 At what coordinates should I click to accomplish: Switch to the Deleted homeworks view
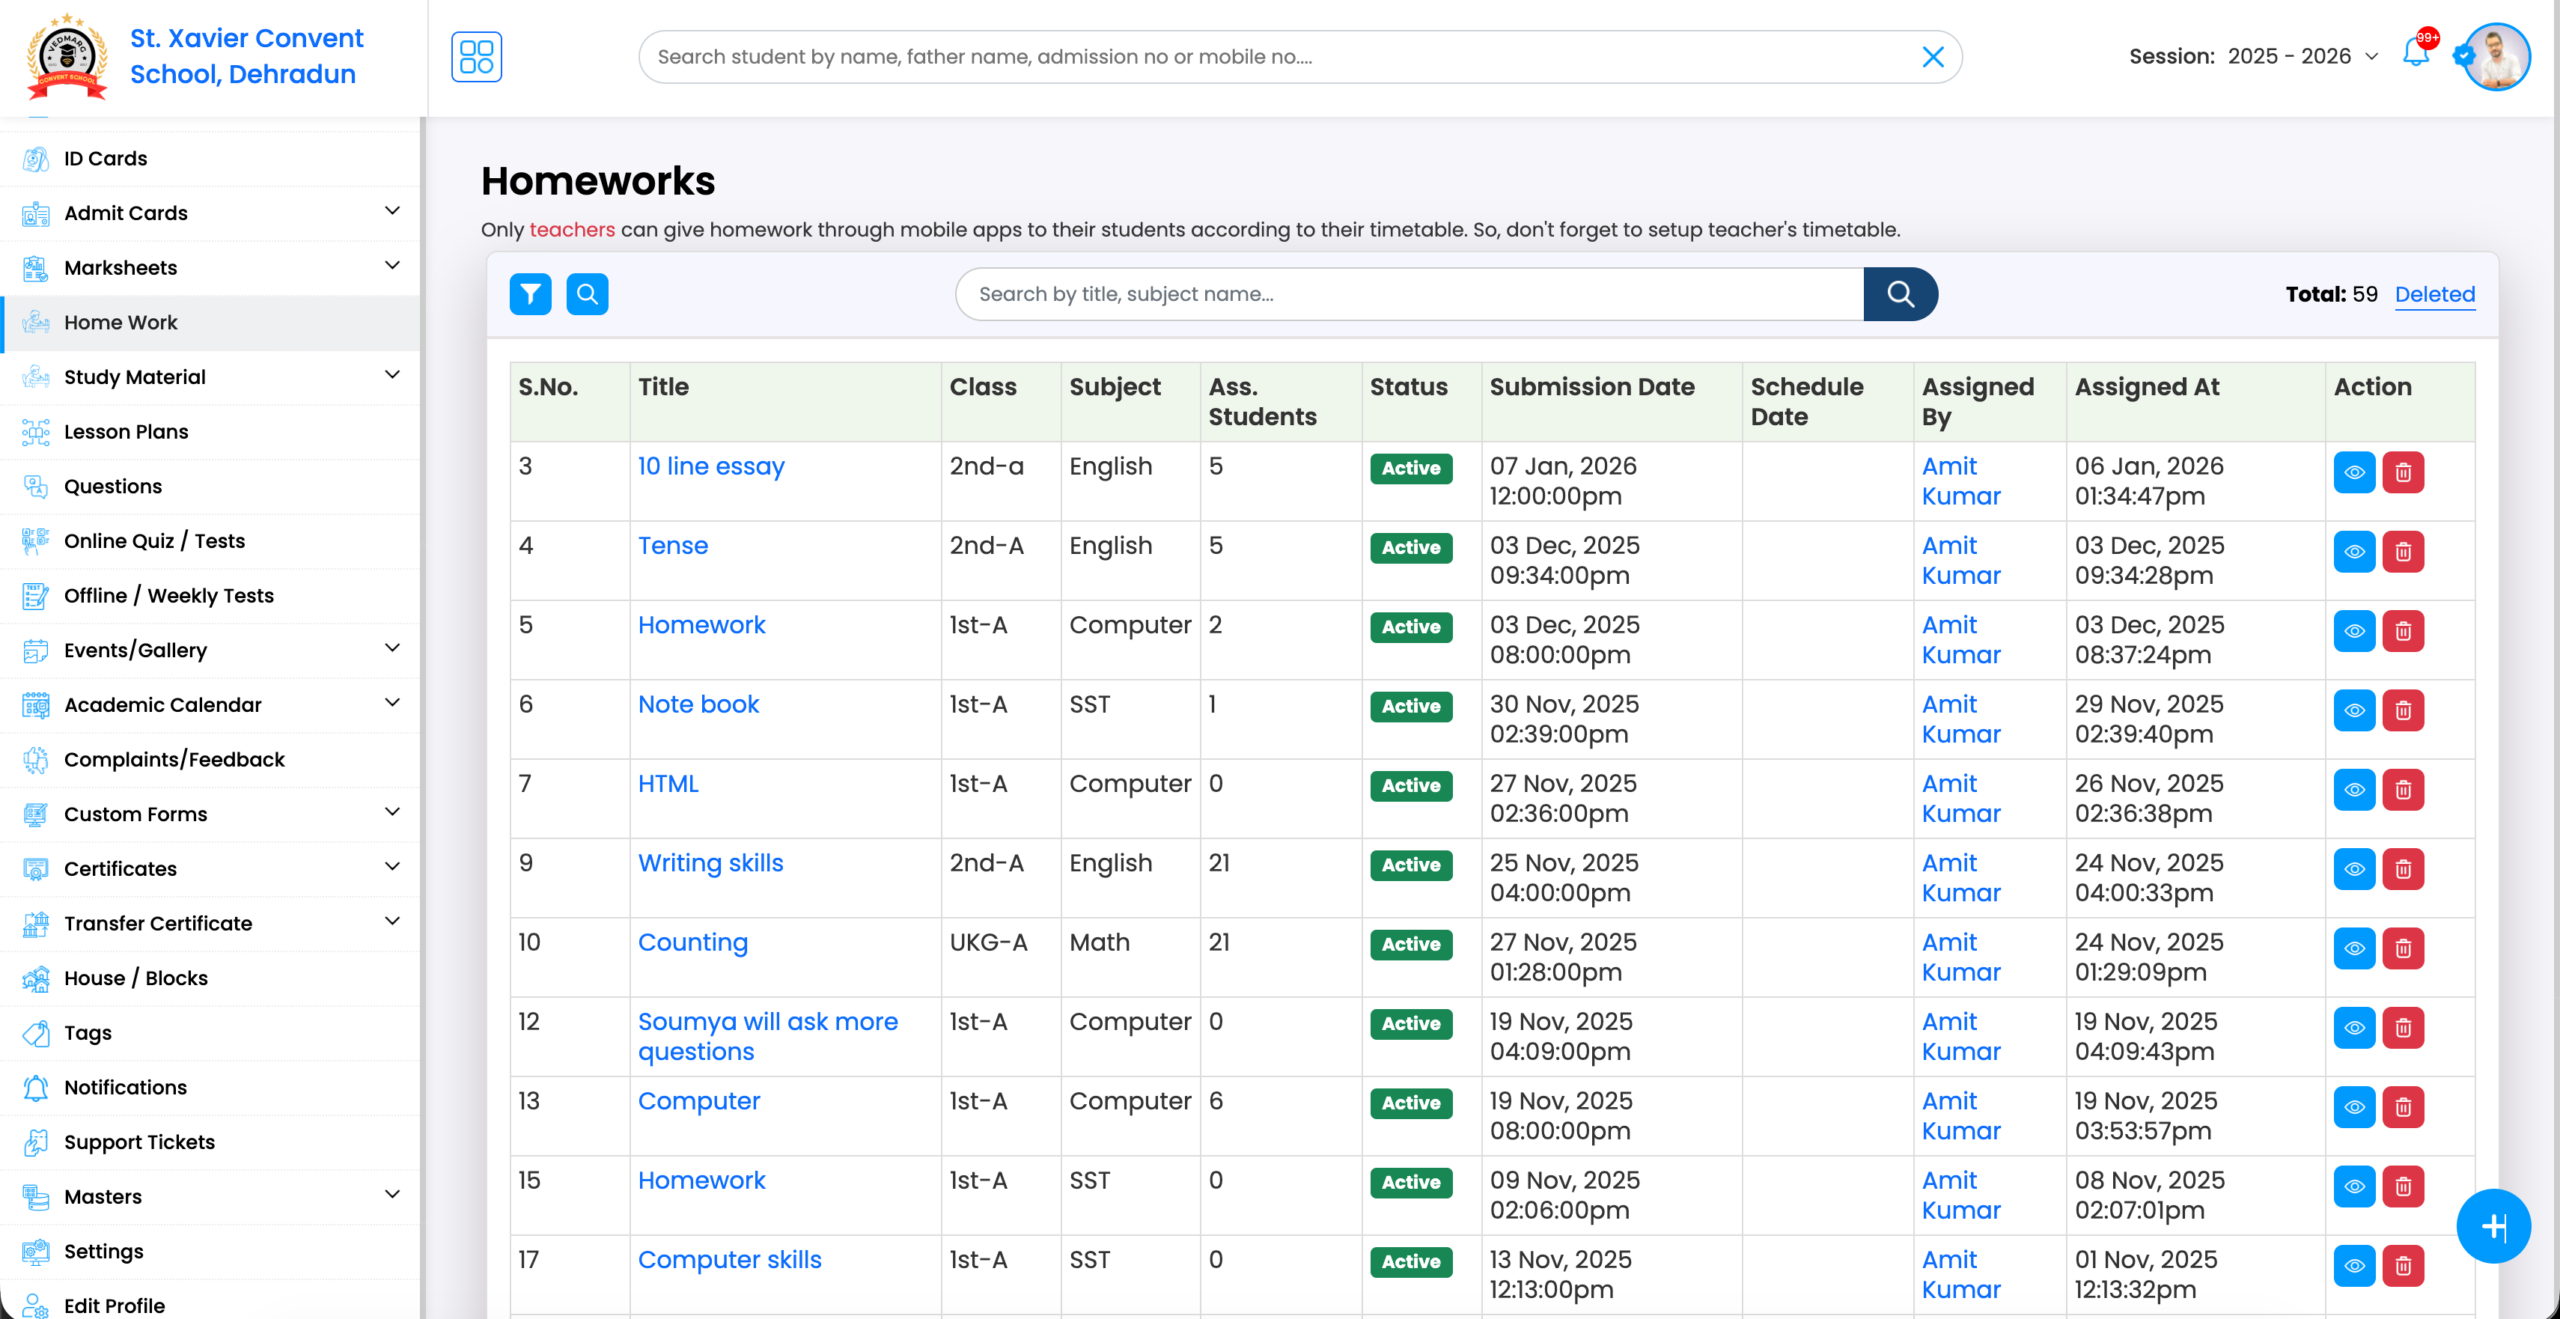point(2434,293)
